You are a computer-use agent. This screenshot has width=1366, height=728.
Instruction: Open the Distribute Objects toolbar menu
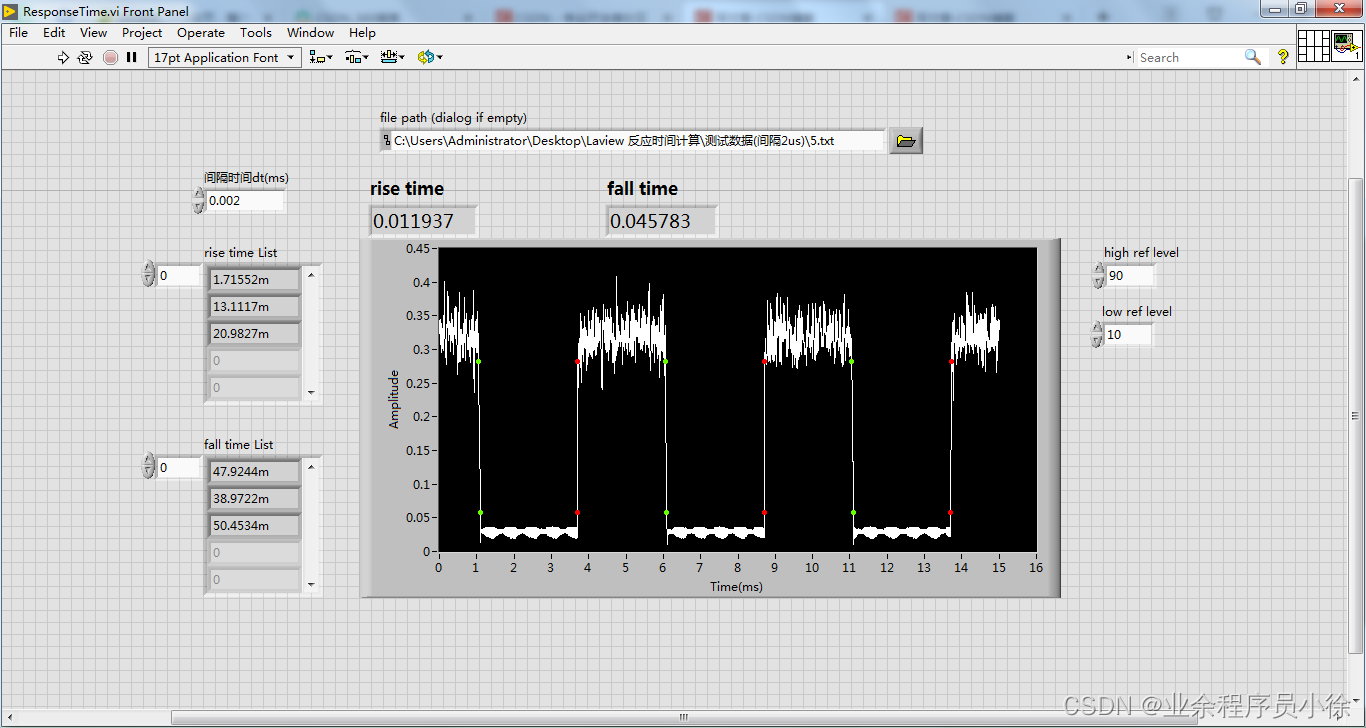tap(357, 57)
